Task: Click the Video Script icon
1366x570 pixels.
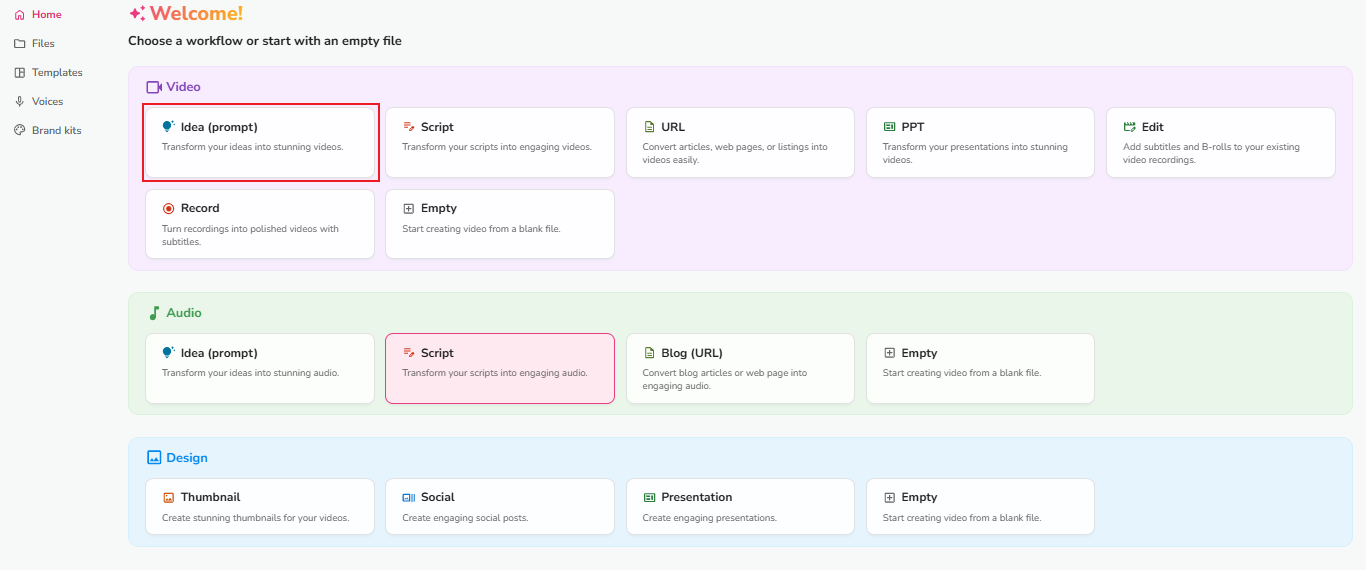Action: click(x=408, y=127)
